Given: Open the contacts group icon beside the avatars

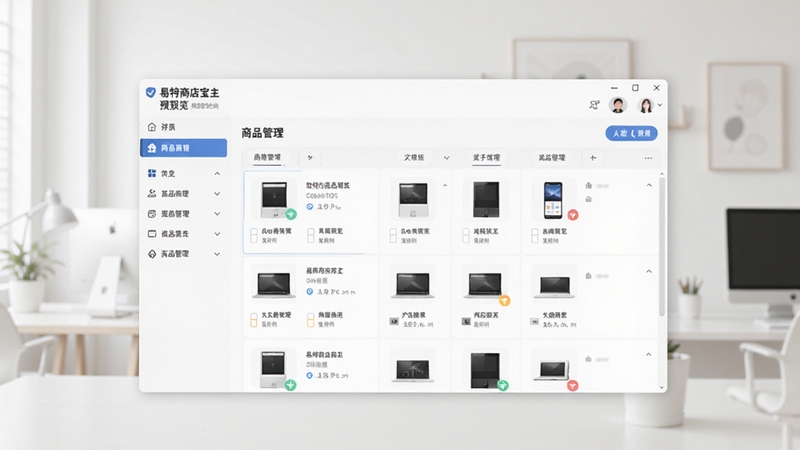Looking at the screenshot, I should (x=594, y=105).
